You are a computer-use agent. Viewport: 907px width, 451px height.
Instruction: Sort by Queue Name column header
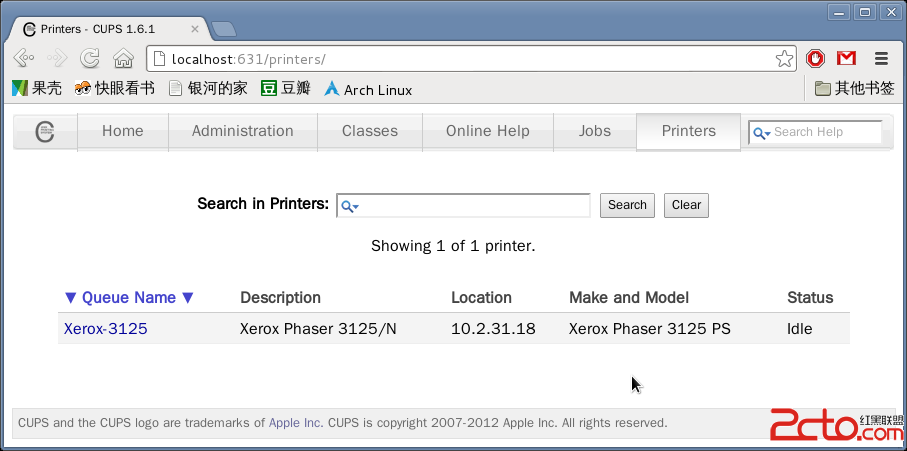pos(129,298)
